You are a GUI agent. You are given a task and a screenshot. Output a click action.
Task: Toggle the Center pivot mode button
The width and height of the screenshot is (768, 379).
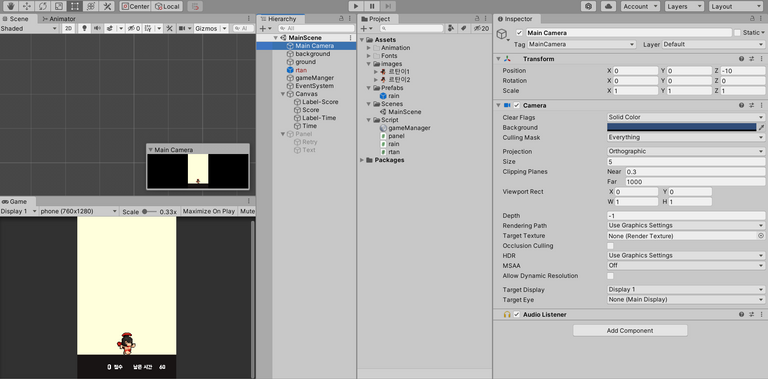point(135,6)
